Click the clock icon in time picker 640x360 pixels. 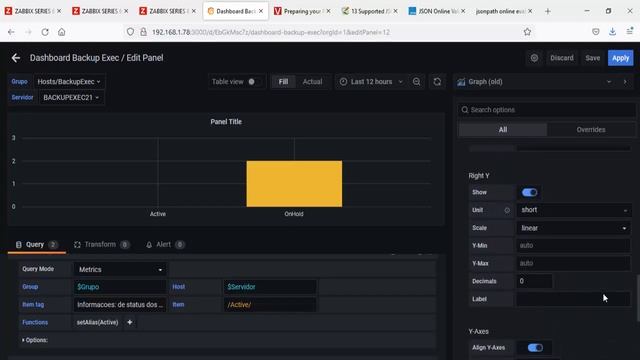tap(343, 82)
